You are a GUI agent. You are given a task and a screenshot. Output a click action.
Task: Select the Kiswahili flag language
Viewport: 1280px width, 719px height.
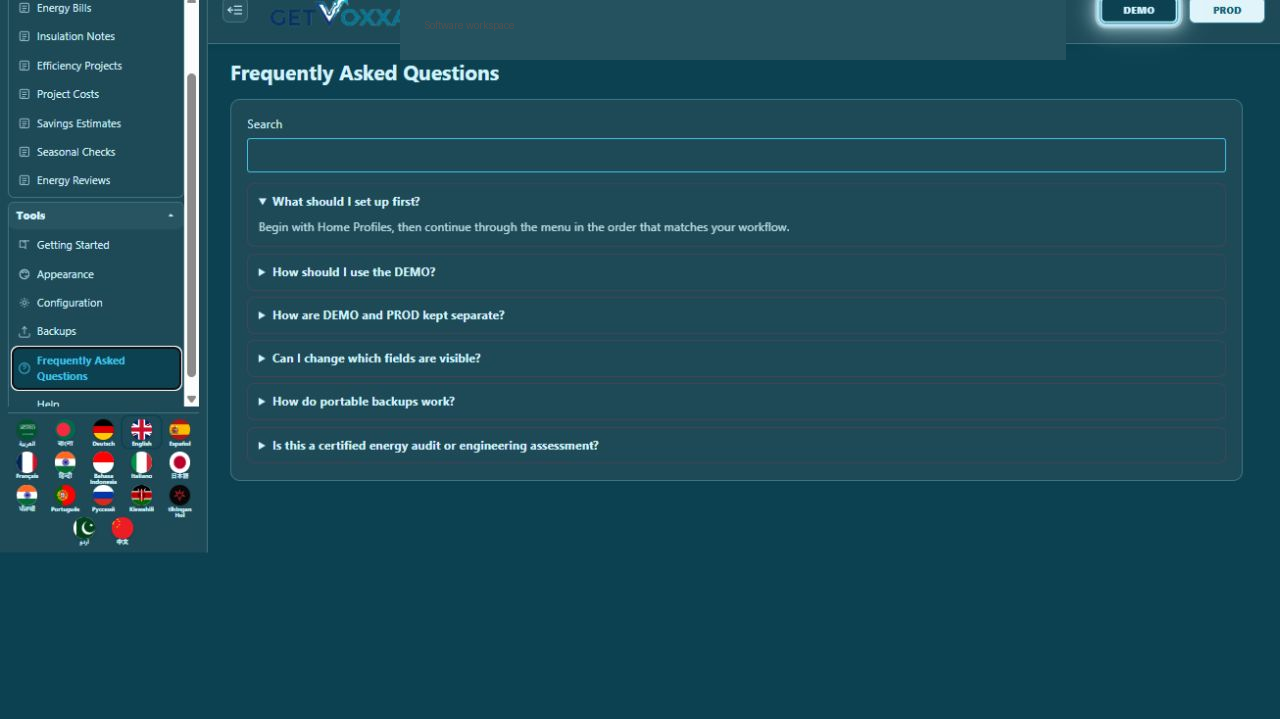[x=142, y=499]
